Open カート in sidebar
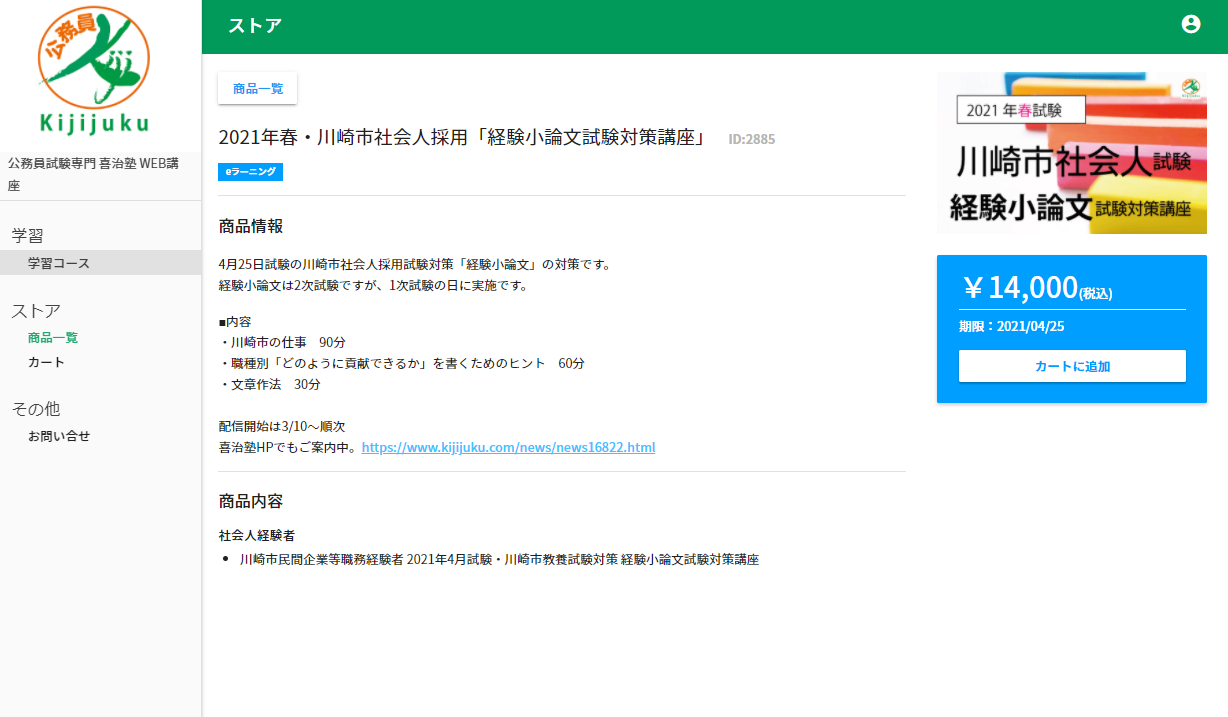This screenshot has height=717, width=1228. click(x=46, y=362)
